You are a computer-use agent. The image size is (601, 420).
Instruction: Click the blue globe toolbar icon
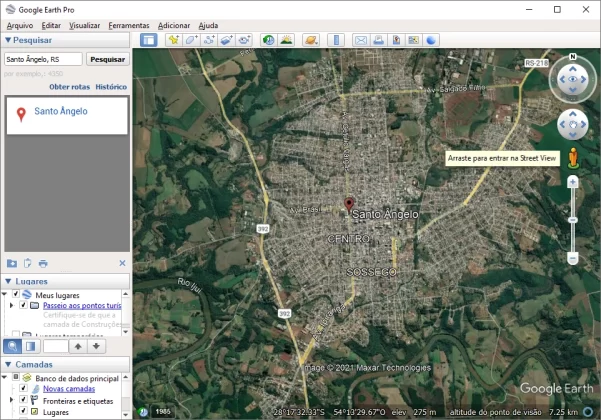pyautogui.click(x=431, y=40)
